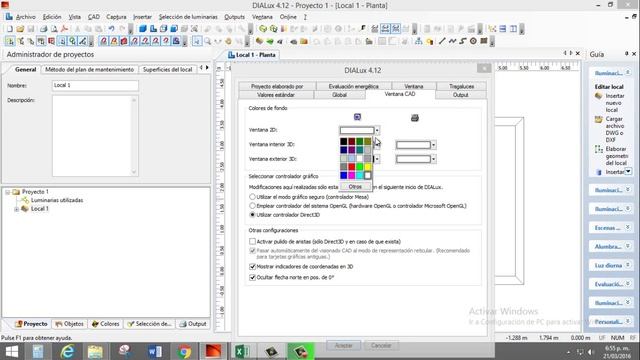Image resolution: width=640 pixels, height=360 pixels.
Task: Open Chrome from the taskbar
Action: tap(184, 351)
